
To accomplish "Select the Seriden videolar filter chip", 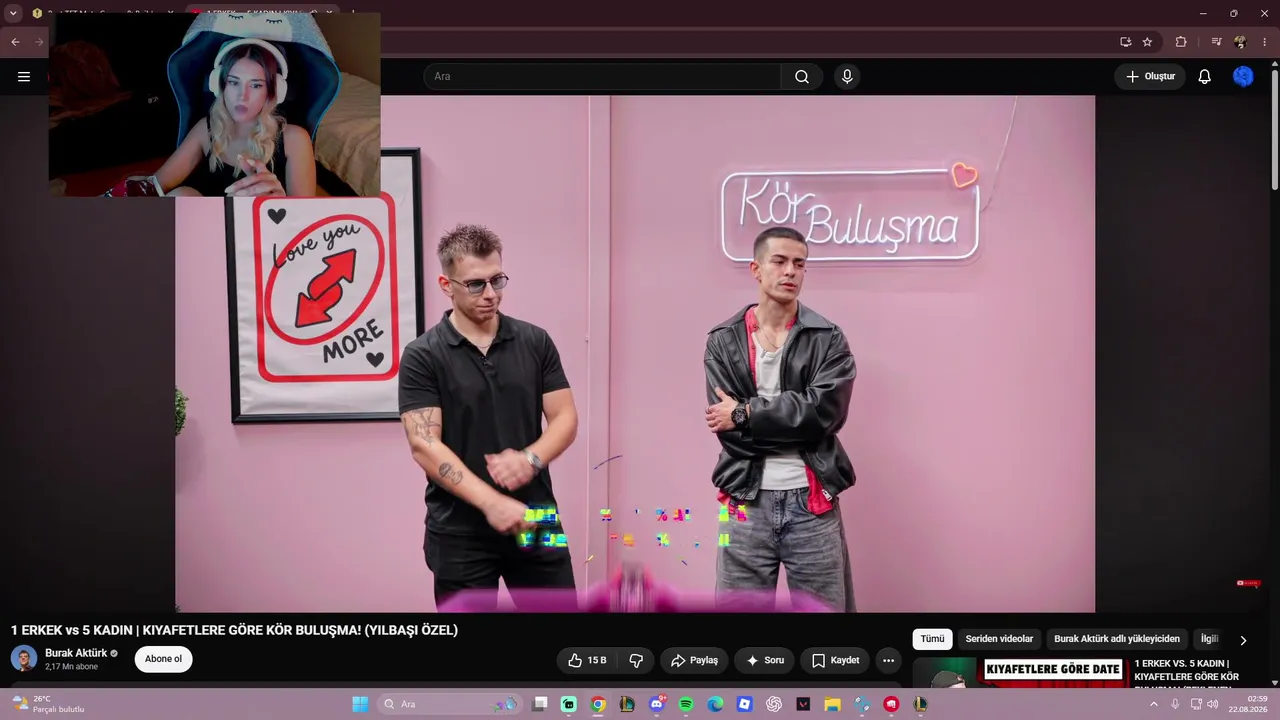I will pyautogui.click(x=999, y=639).
